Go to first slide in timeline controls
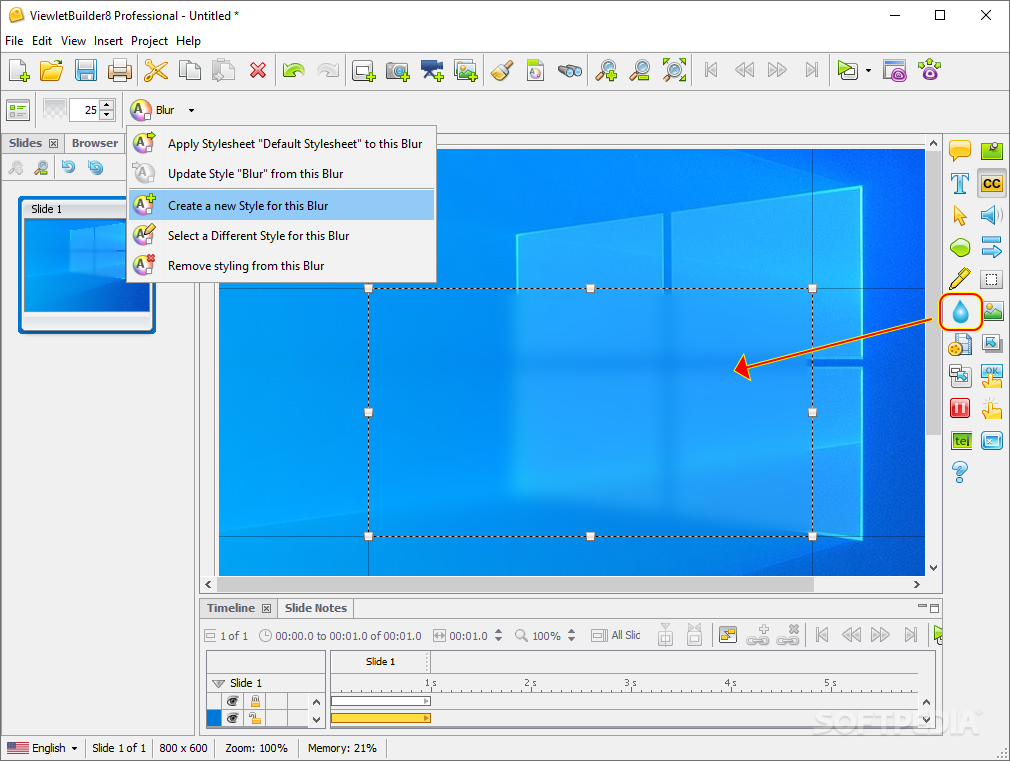 (x=821, y=635)
